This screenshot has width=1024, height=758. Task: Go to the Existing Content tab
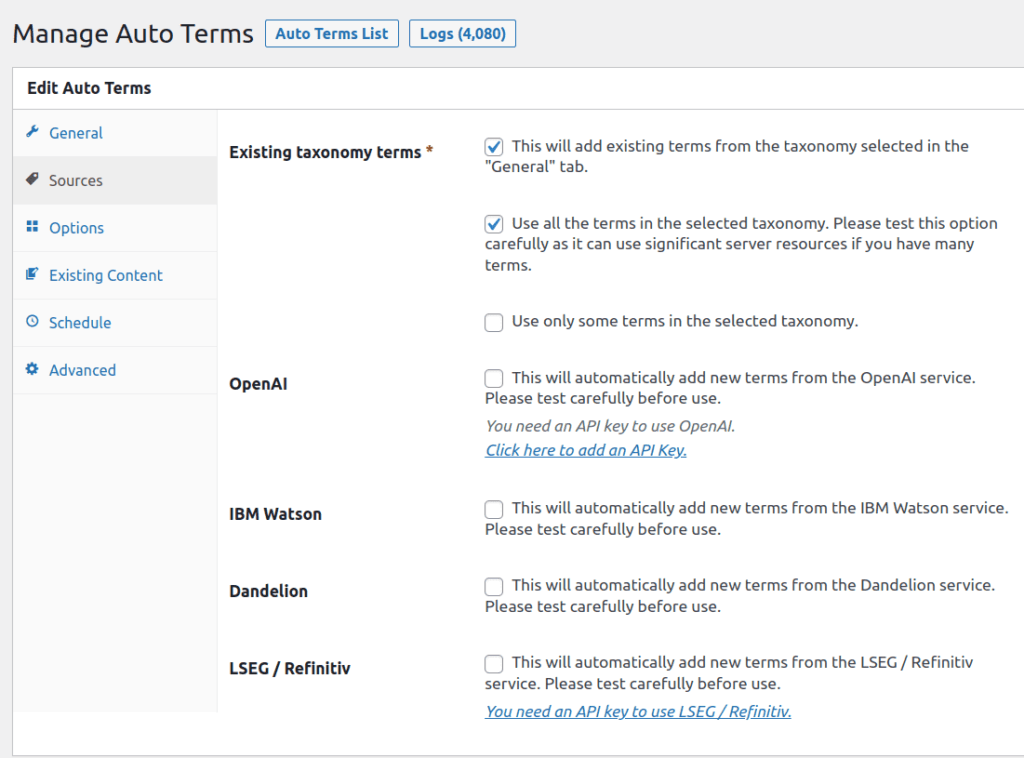[115, 276]
